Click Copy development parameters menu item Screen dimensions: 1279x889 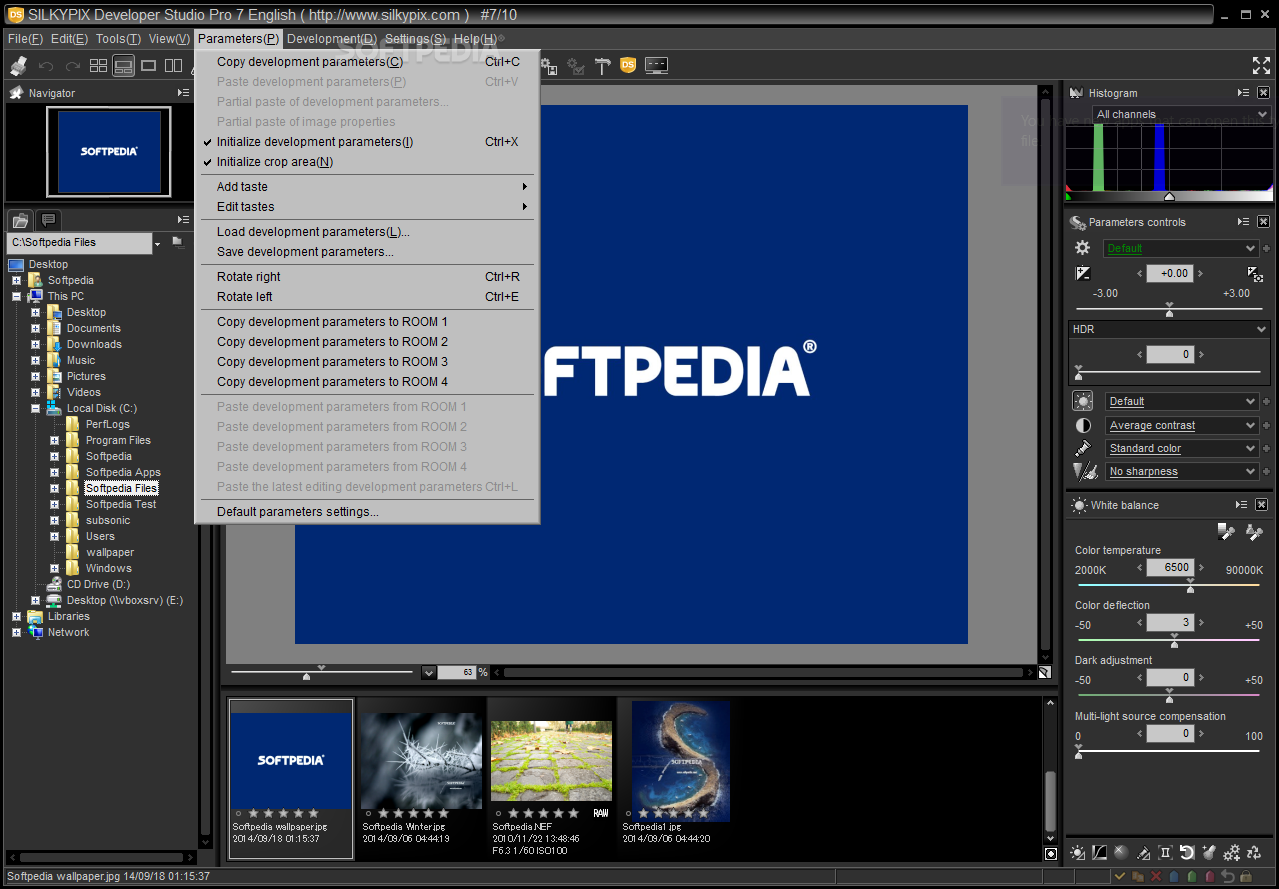click(x=366, y=62)
